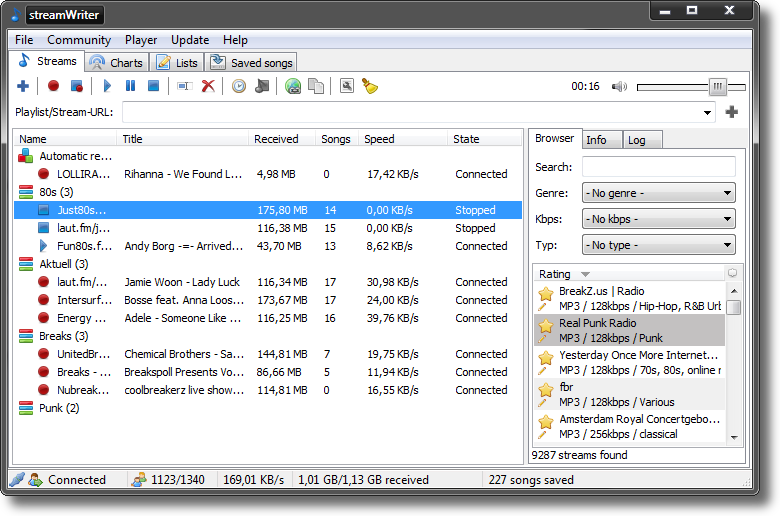Open the clock timer icon in toolbar
780x516 pixels.
tap(239, 87)
